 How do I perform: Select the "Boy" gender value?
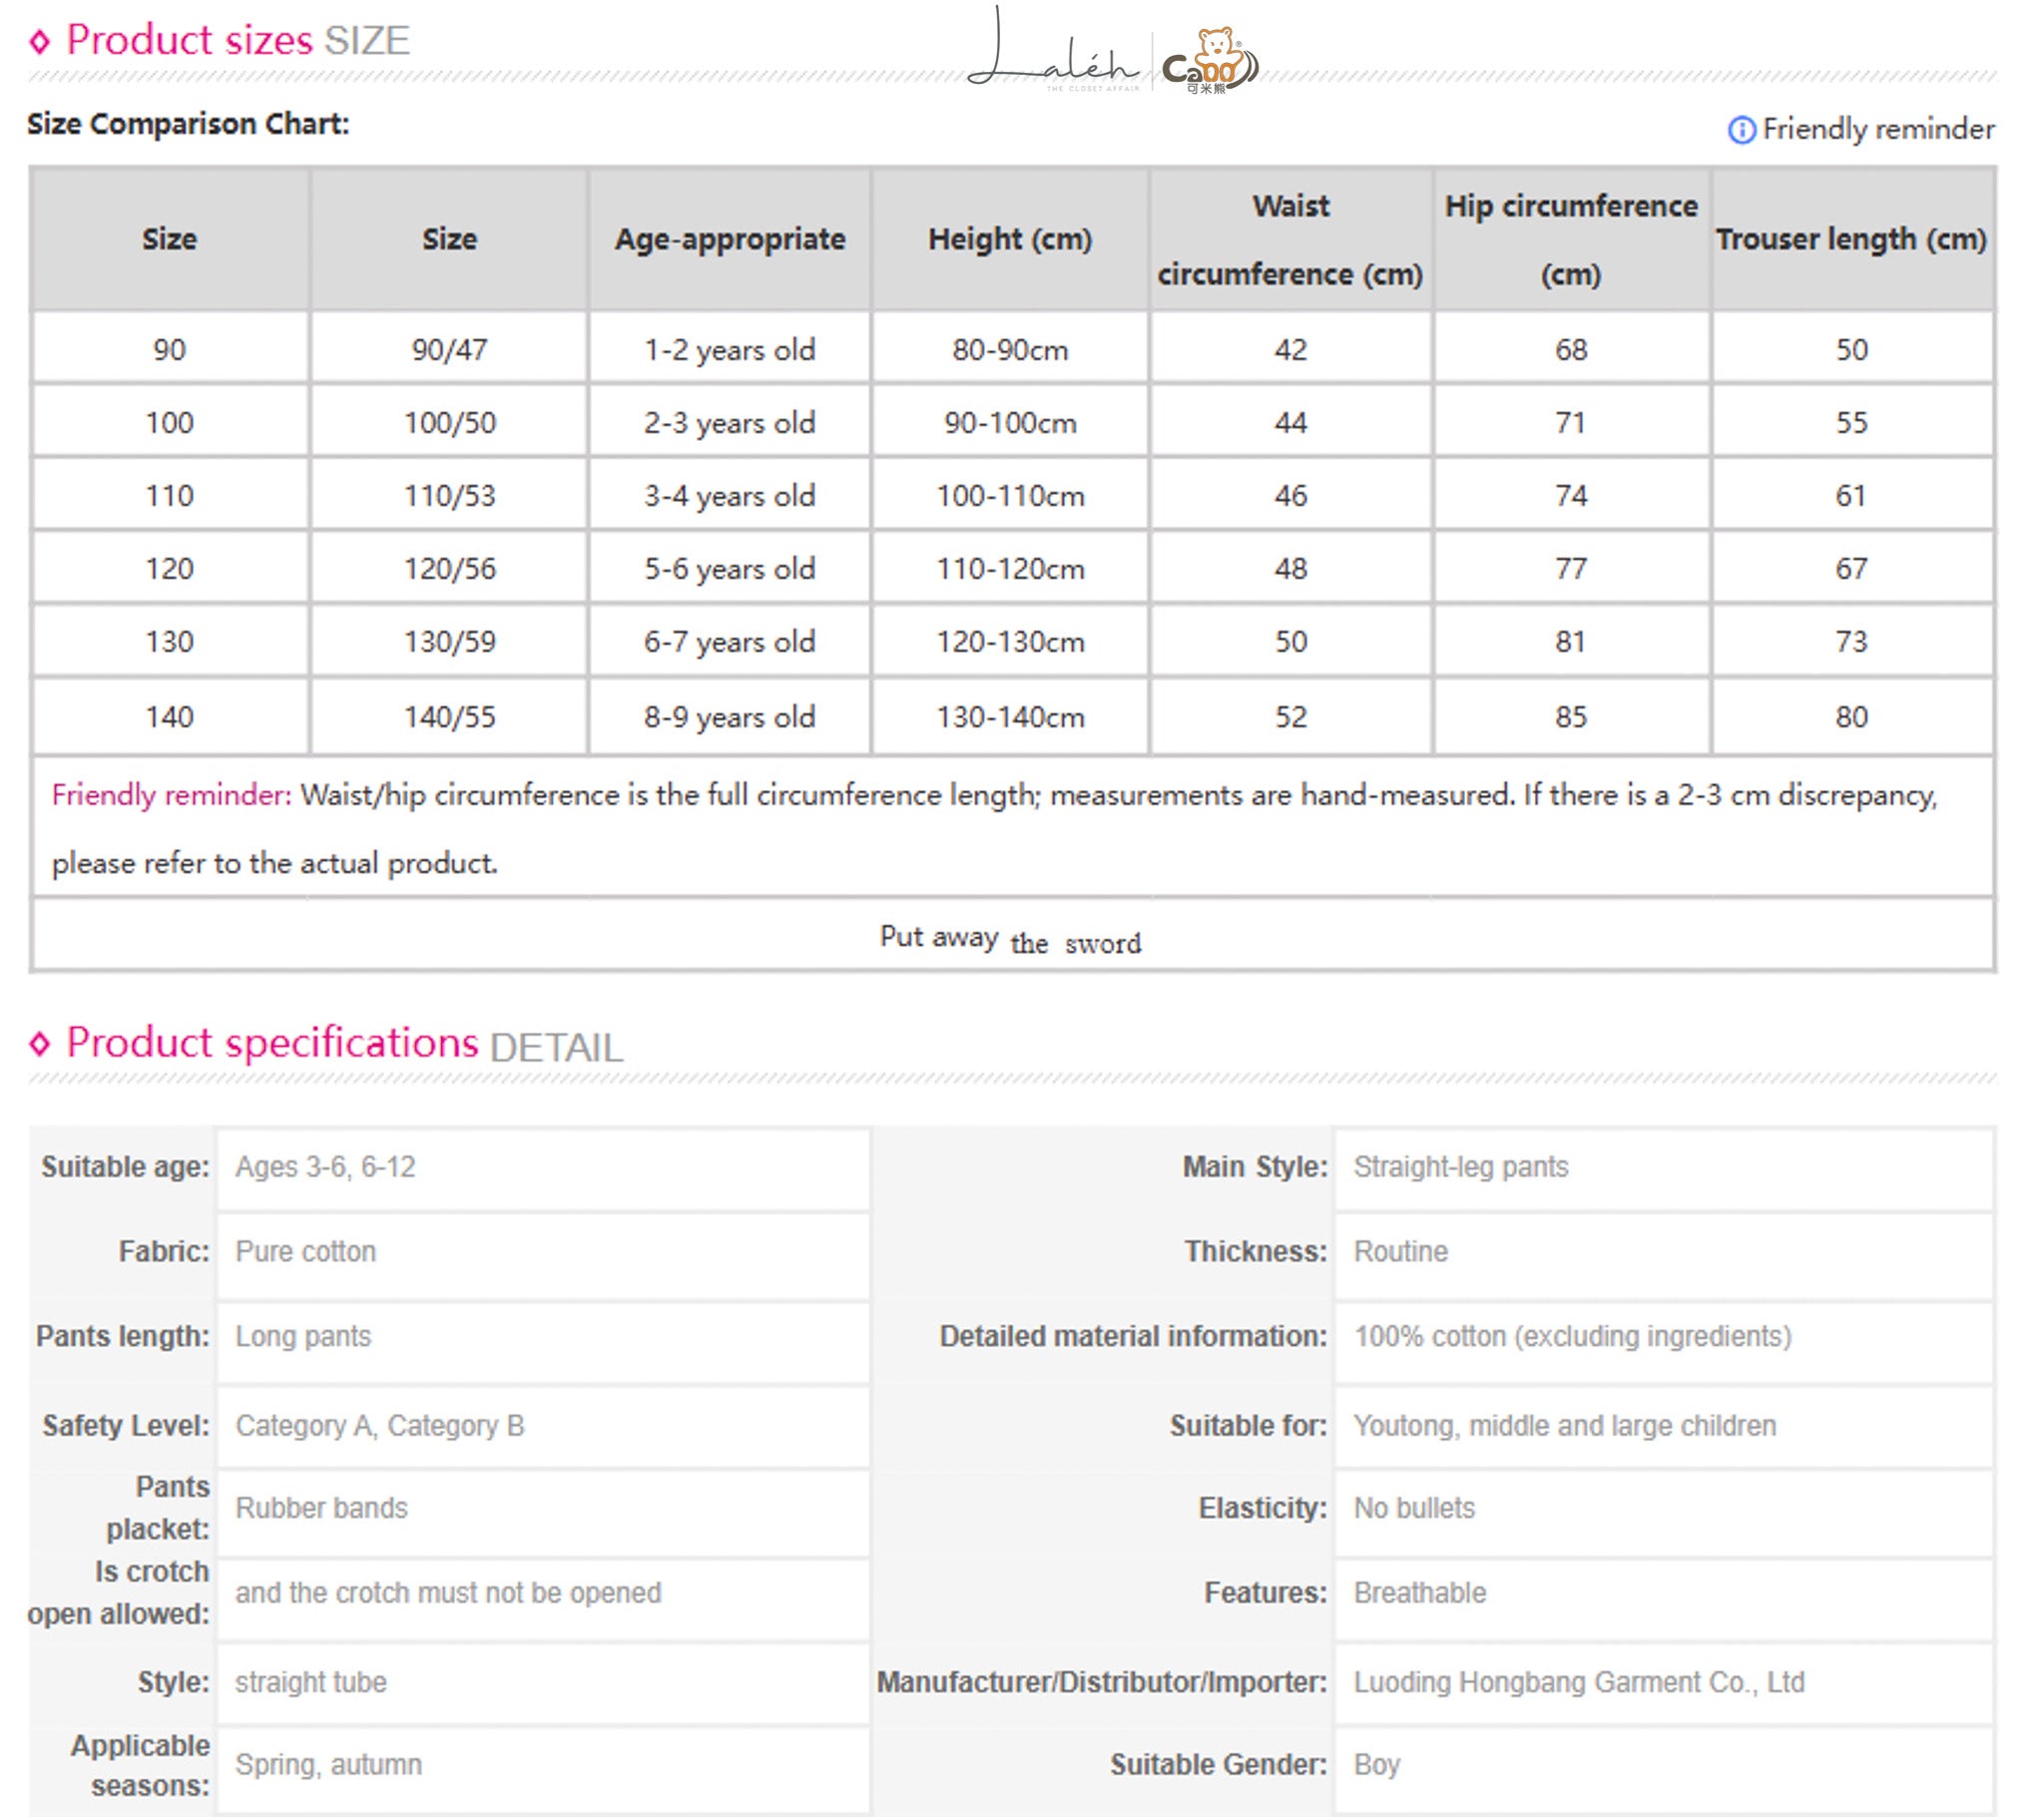1376,1765
